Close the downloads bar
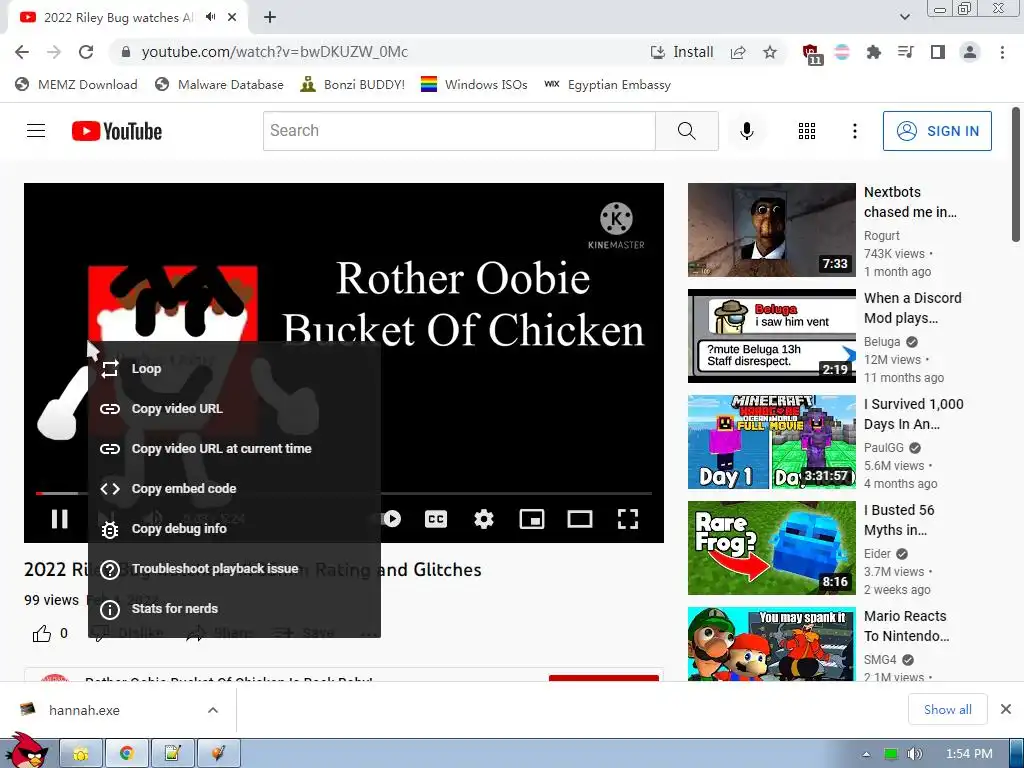The height and width of the screenshot is (768, 1024). (x=1006, y=709)
